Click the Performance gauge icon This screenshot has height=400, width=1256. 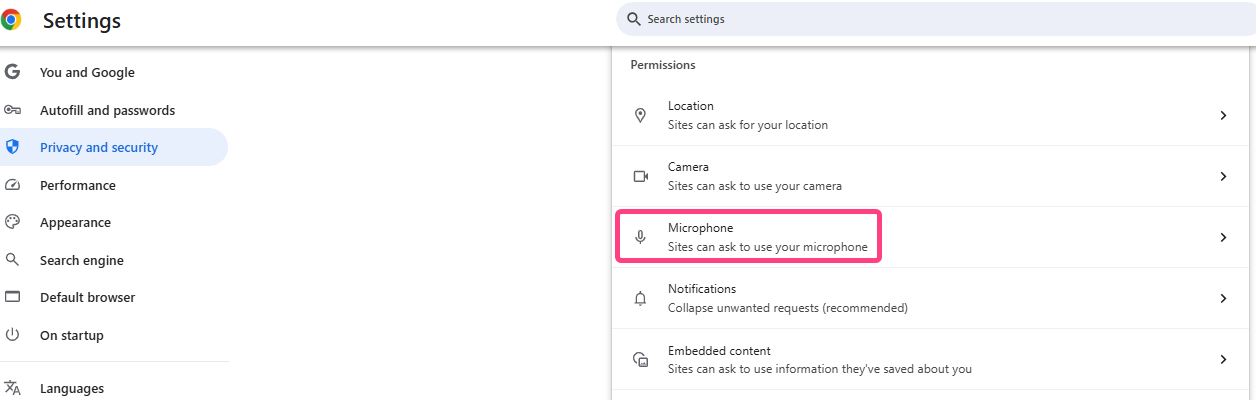click(13, 185)
